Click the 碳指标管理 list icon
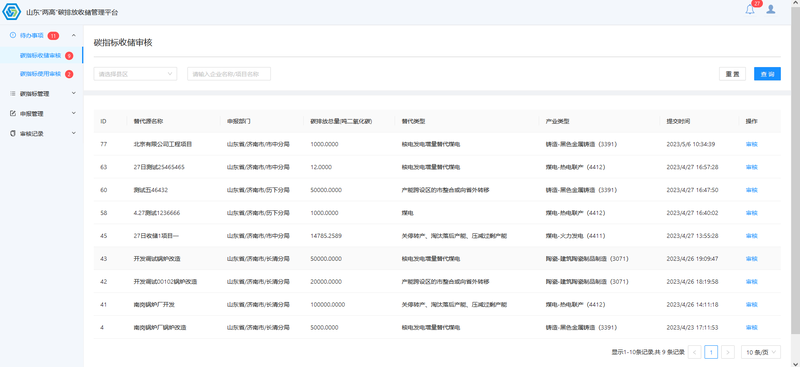The height and width of the screenshot is (367, 800). [13, 93]
